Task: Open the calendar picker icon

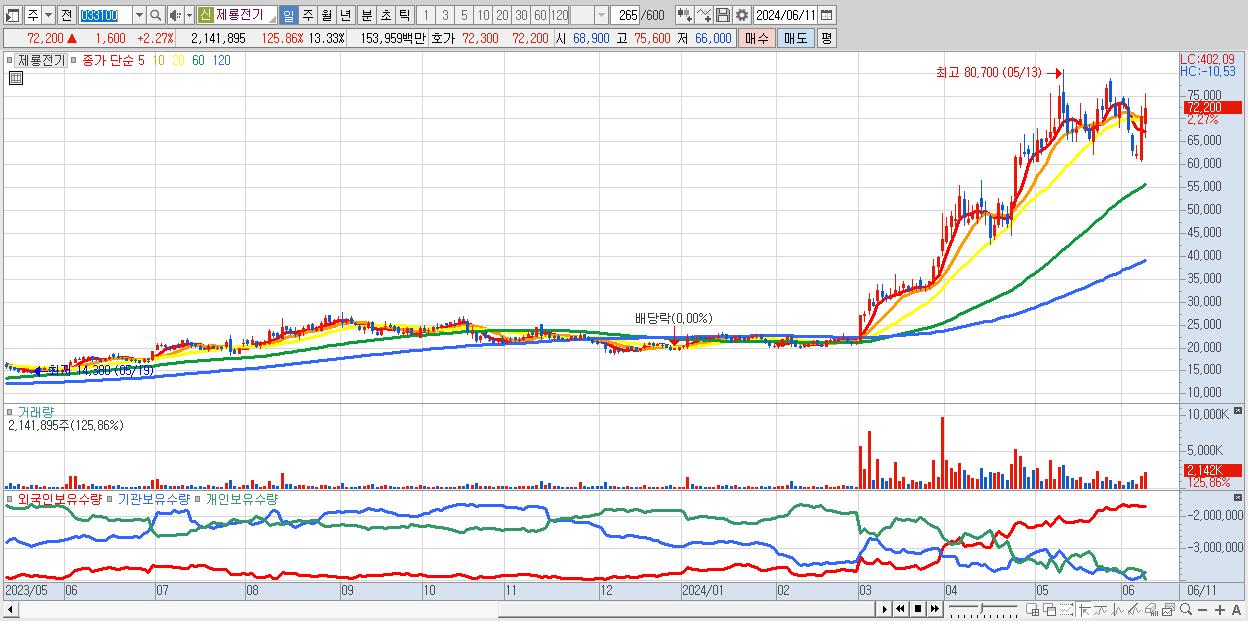Action: pyautogui.click(x=827, y=15)
